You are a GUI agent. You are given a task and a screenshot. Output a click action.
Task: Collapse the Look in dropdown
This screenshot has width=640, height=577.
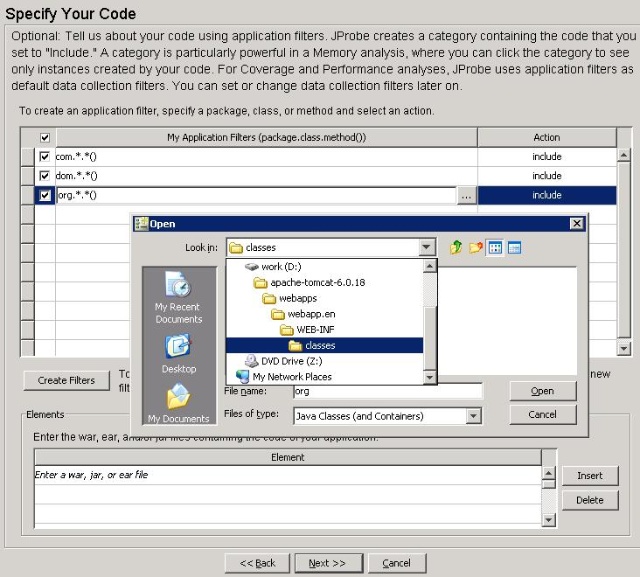click(427, 248)
